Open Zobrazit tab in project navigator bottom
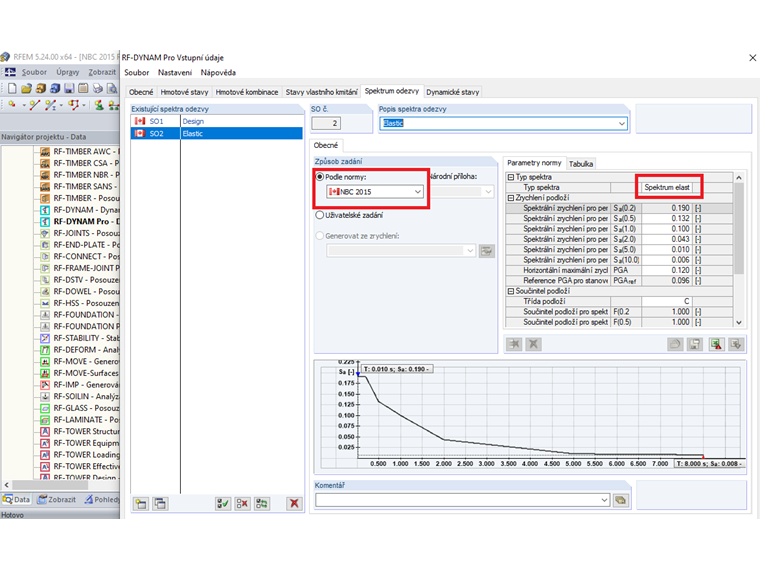The image size is (760, 570). click(57, 499)
